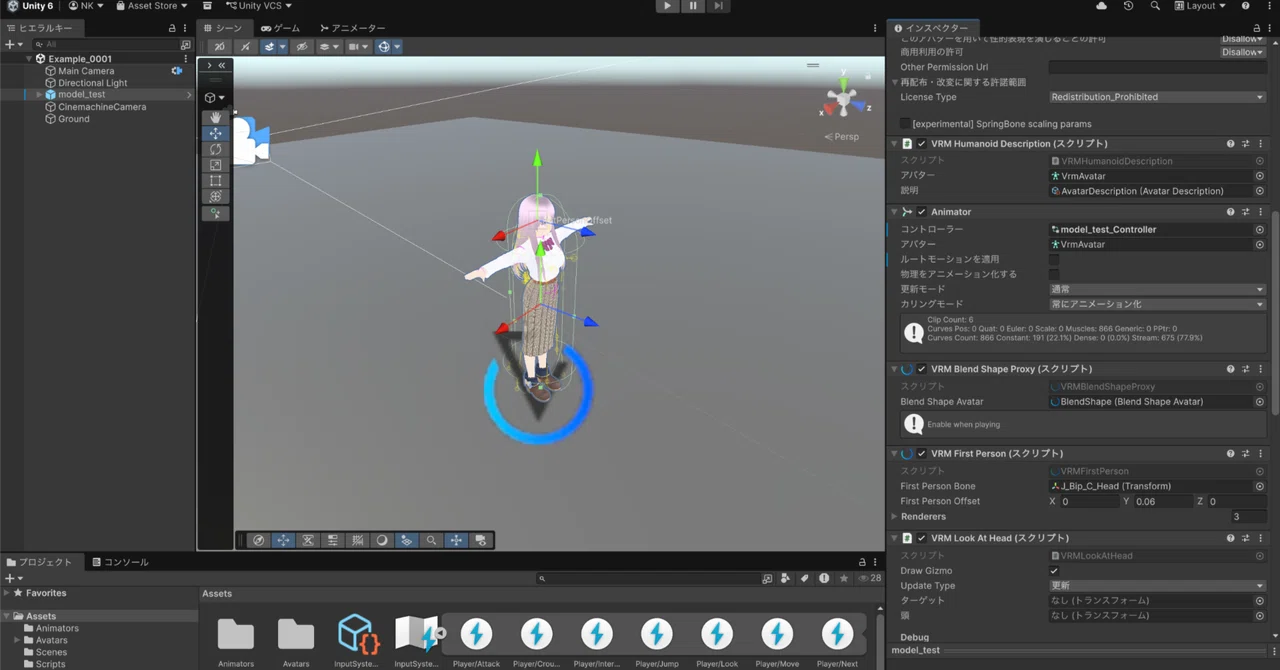Collapse the Example_0001 scene in hierarchy
Screen dimensions: 1280x670
pyautogui.click(x=29, y=59)
